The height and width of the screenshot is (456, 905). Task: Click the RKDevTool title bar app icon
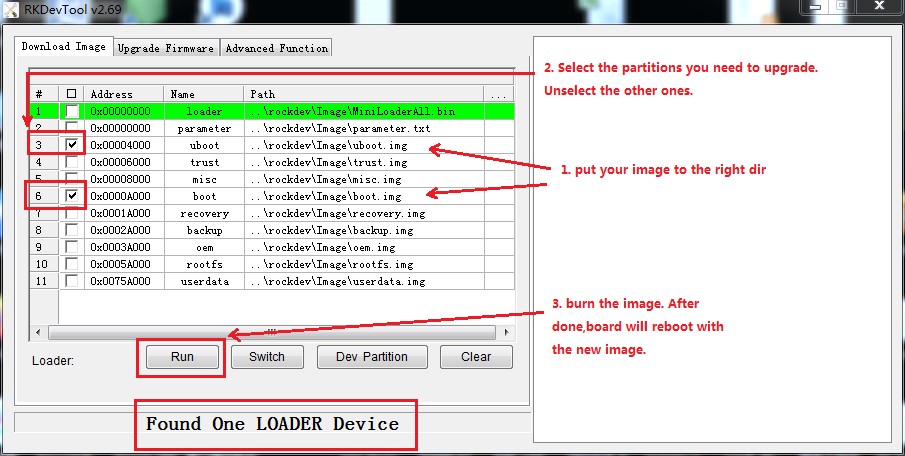pyautogui.click(x=11, y=10)
